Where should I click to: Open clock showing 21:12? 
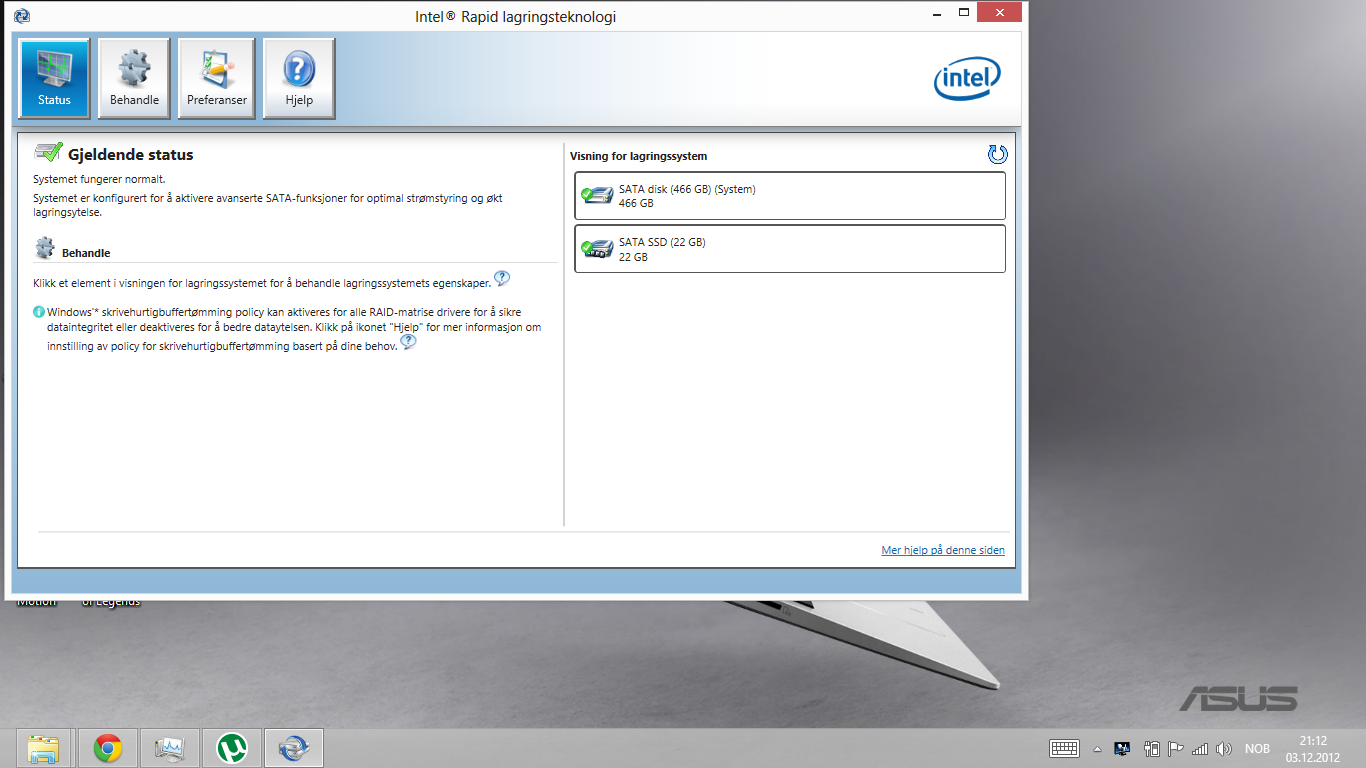tap(1313, 748)
